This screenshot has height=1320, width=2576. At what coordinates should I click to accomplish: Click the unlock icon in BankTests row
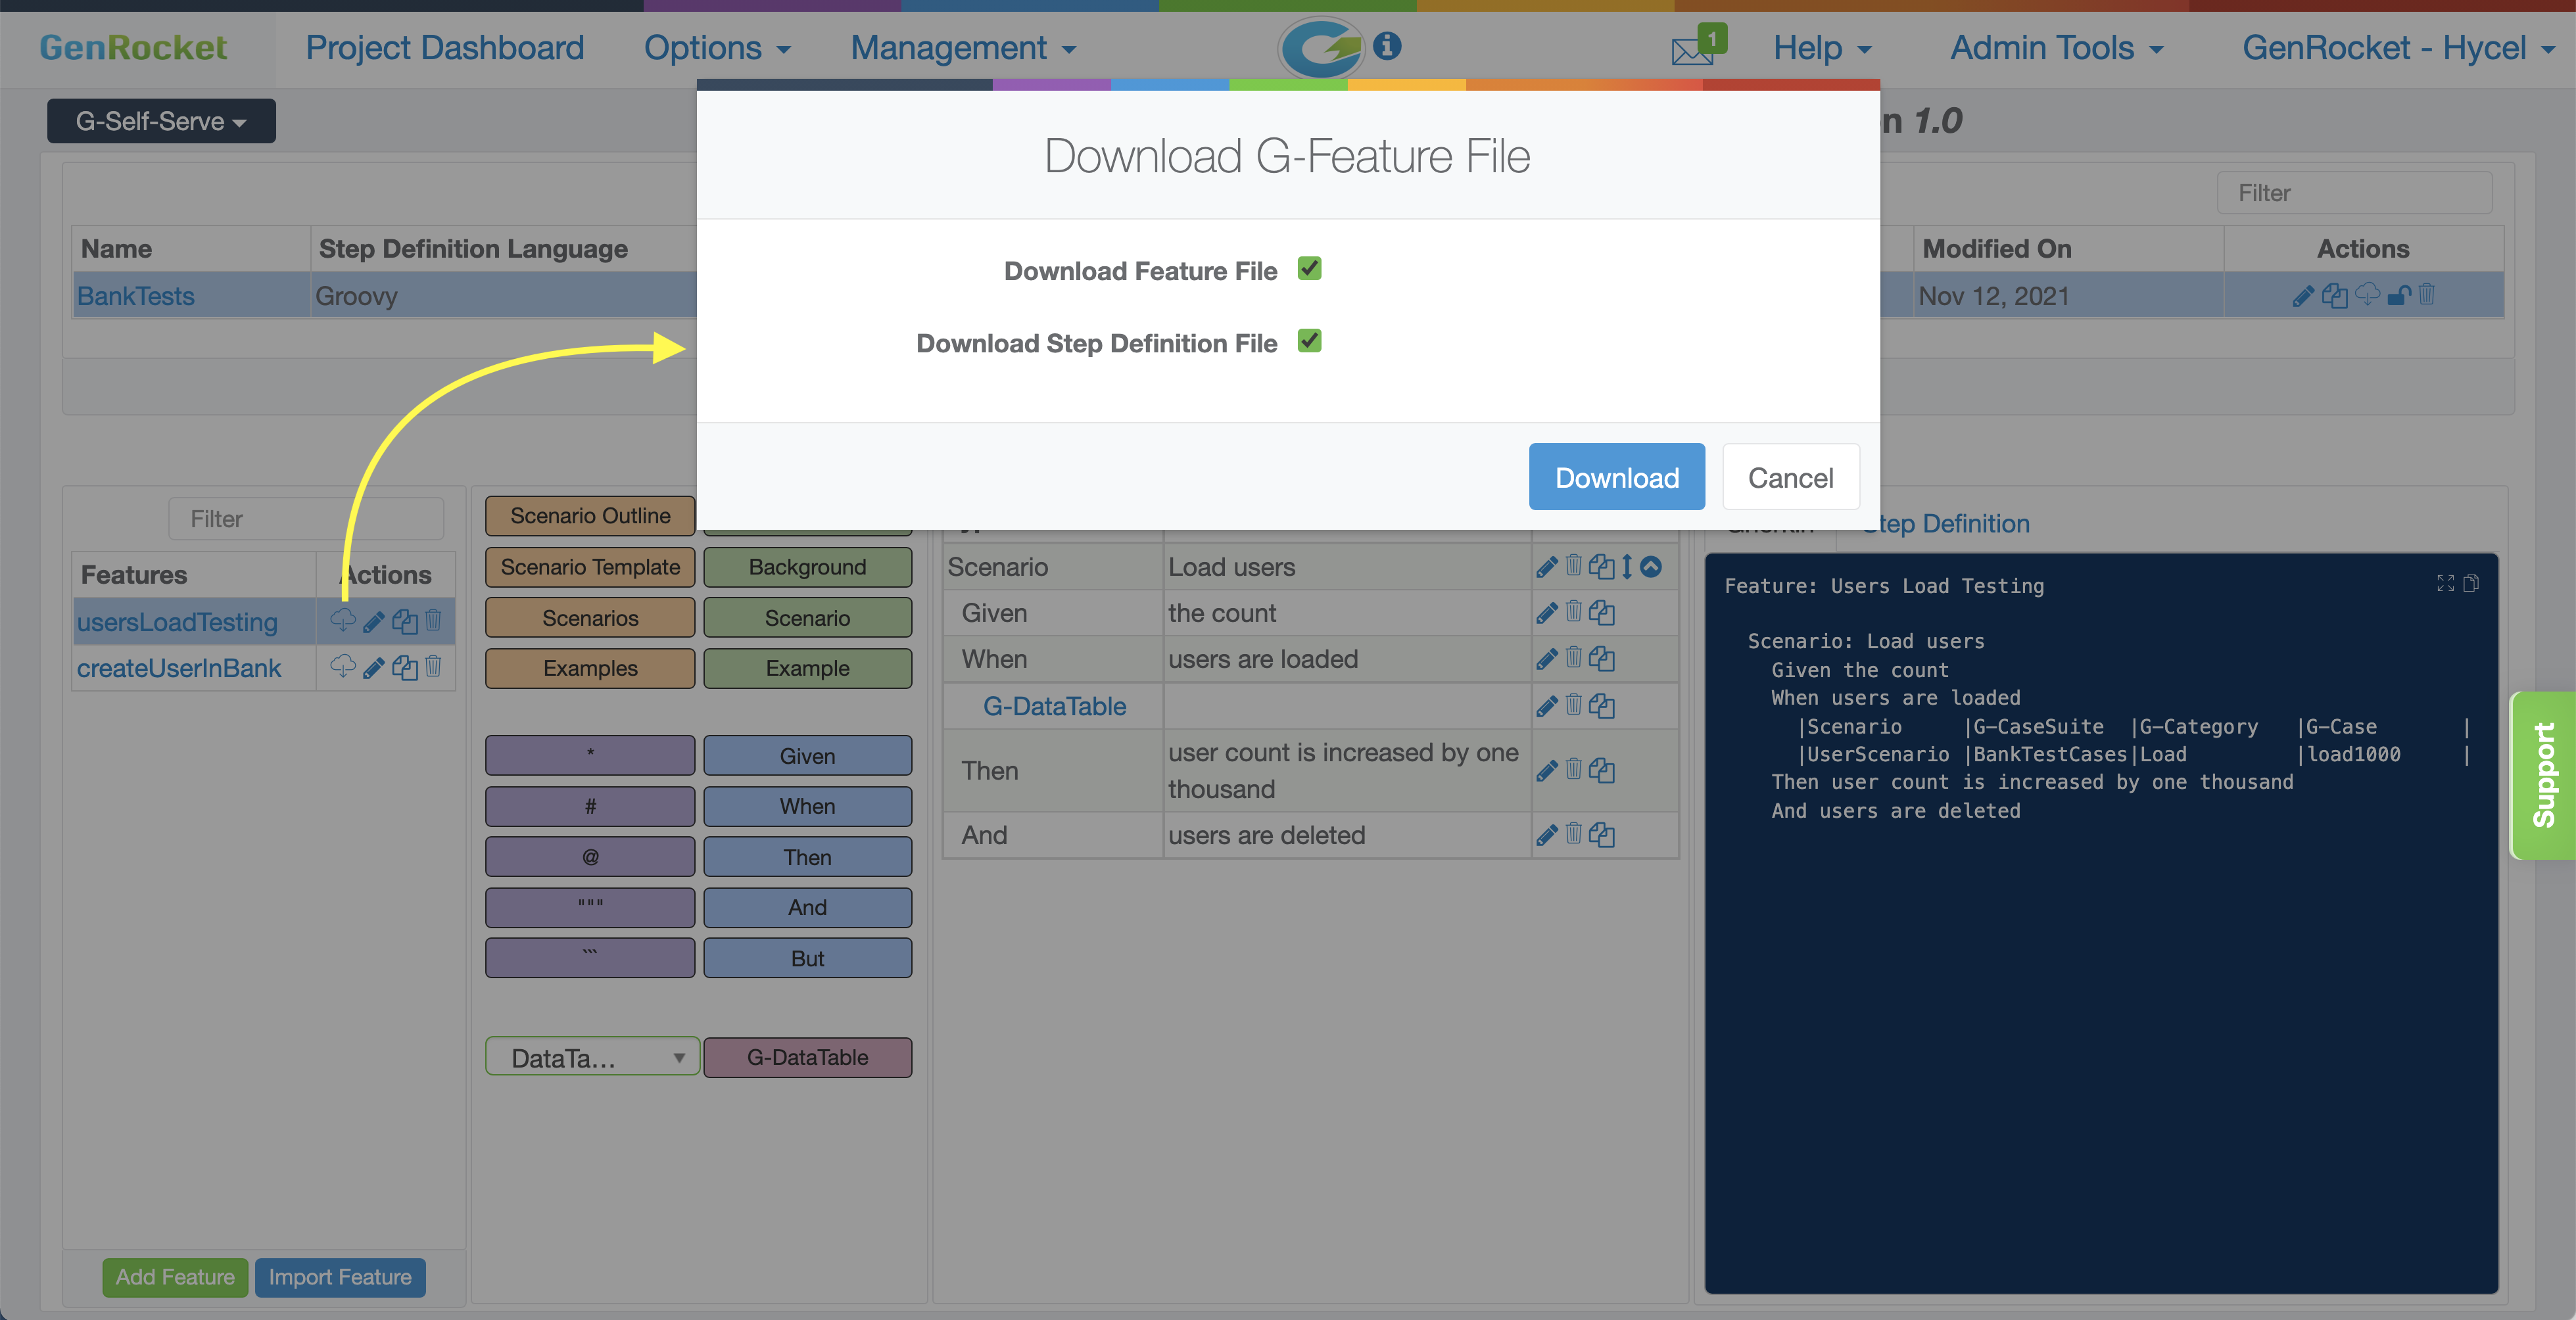[2398, 296]
